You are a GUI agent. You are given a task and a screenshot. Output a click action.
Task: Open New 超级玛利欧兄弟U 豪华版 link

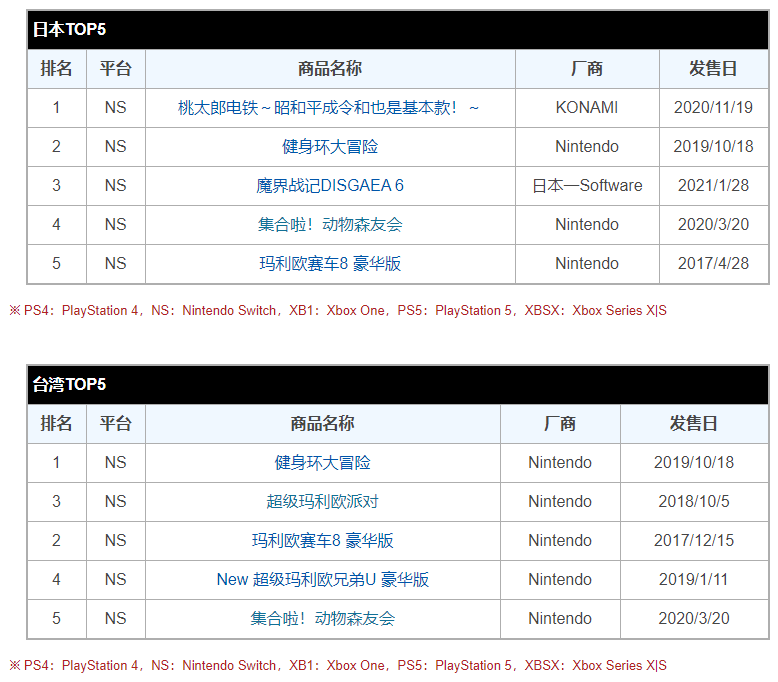point(323,579)
